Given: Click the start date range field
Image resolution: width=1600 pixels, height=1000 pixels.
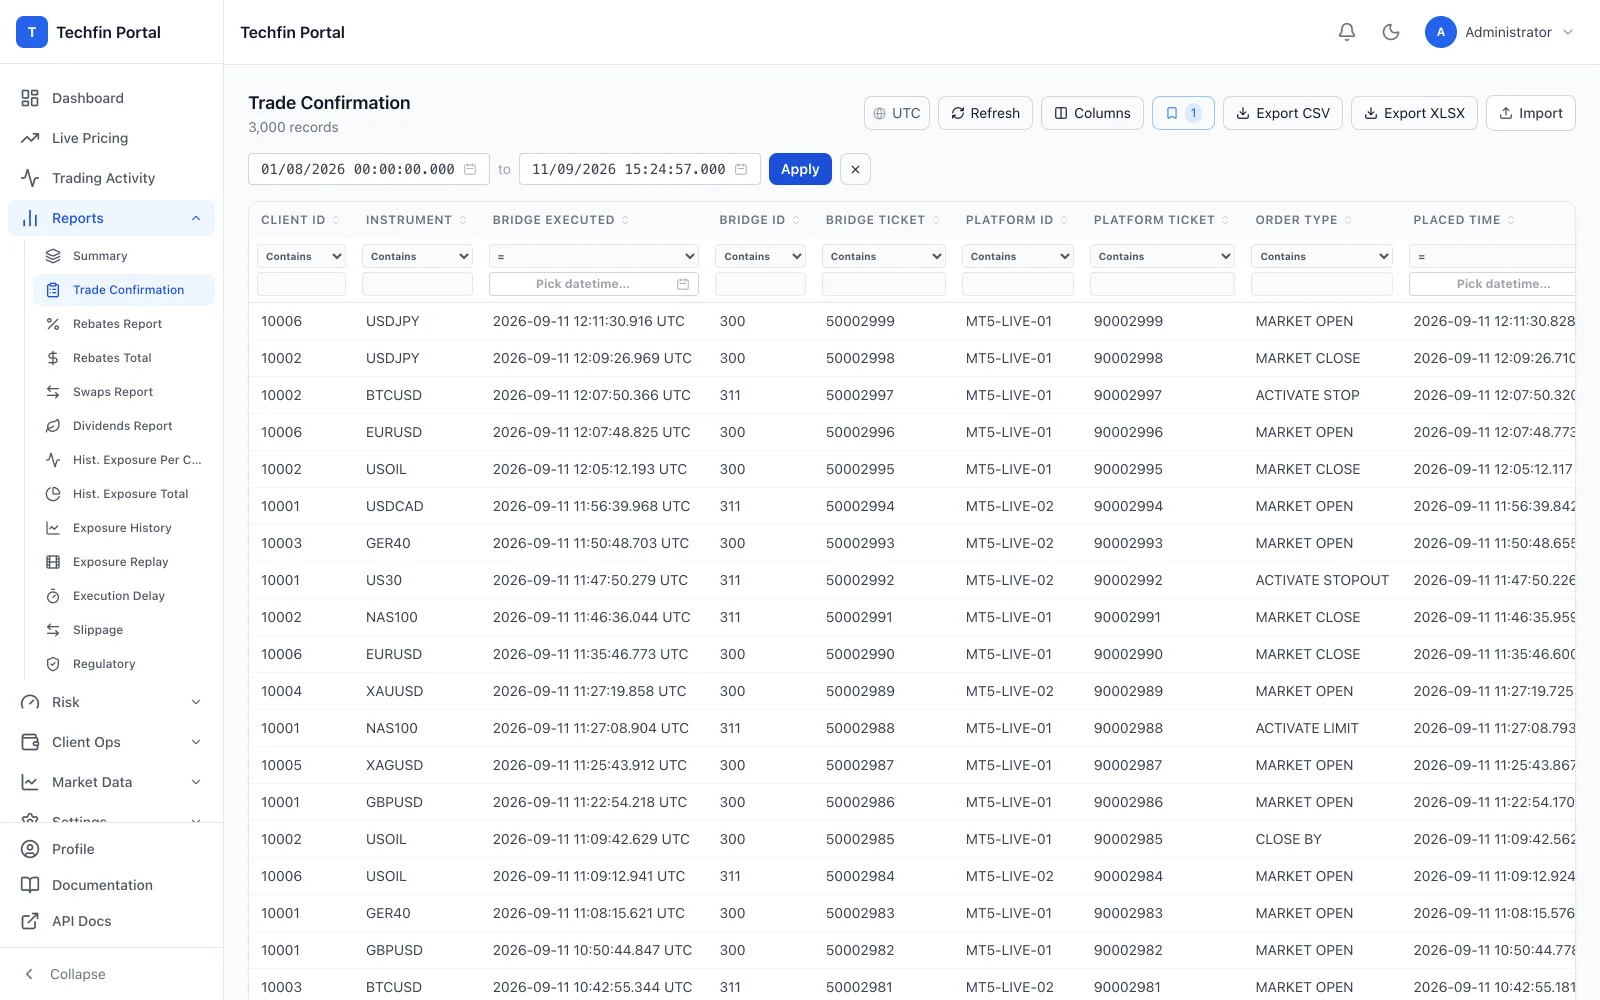Looking at the screenshot, I should click(369, 169).
